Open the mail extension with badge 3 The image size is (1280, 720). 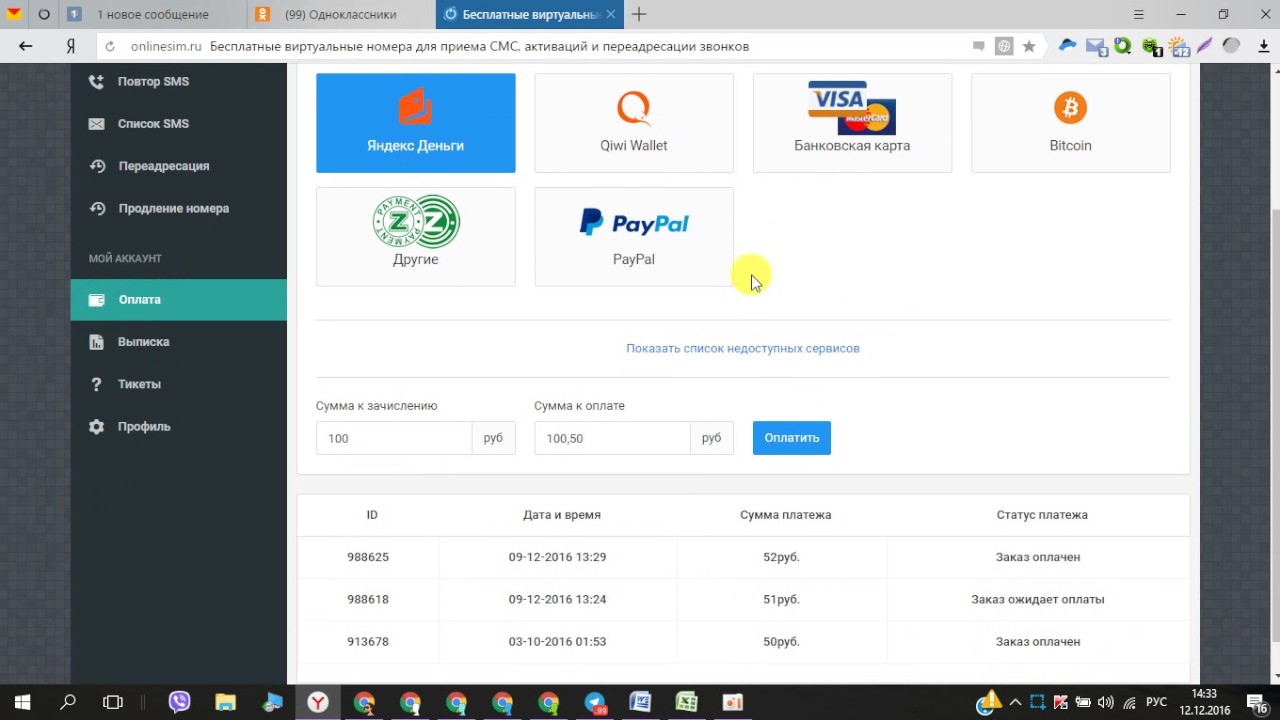[x=1096, y=46]
